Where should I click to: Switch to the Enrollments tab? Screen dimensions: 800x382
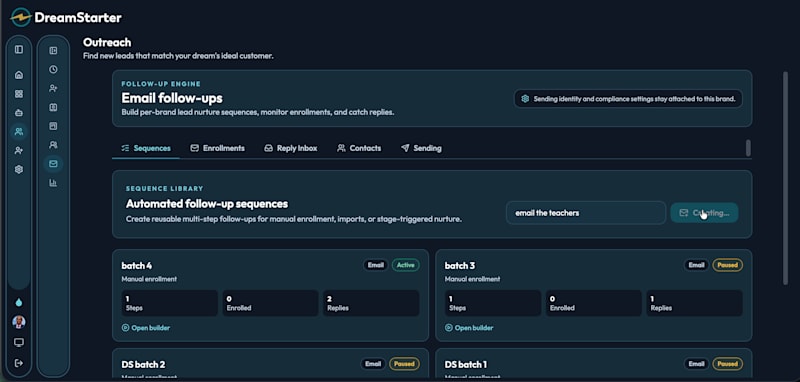[x=217, y=148]
